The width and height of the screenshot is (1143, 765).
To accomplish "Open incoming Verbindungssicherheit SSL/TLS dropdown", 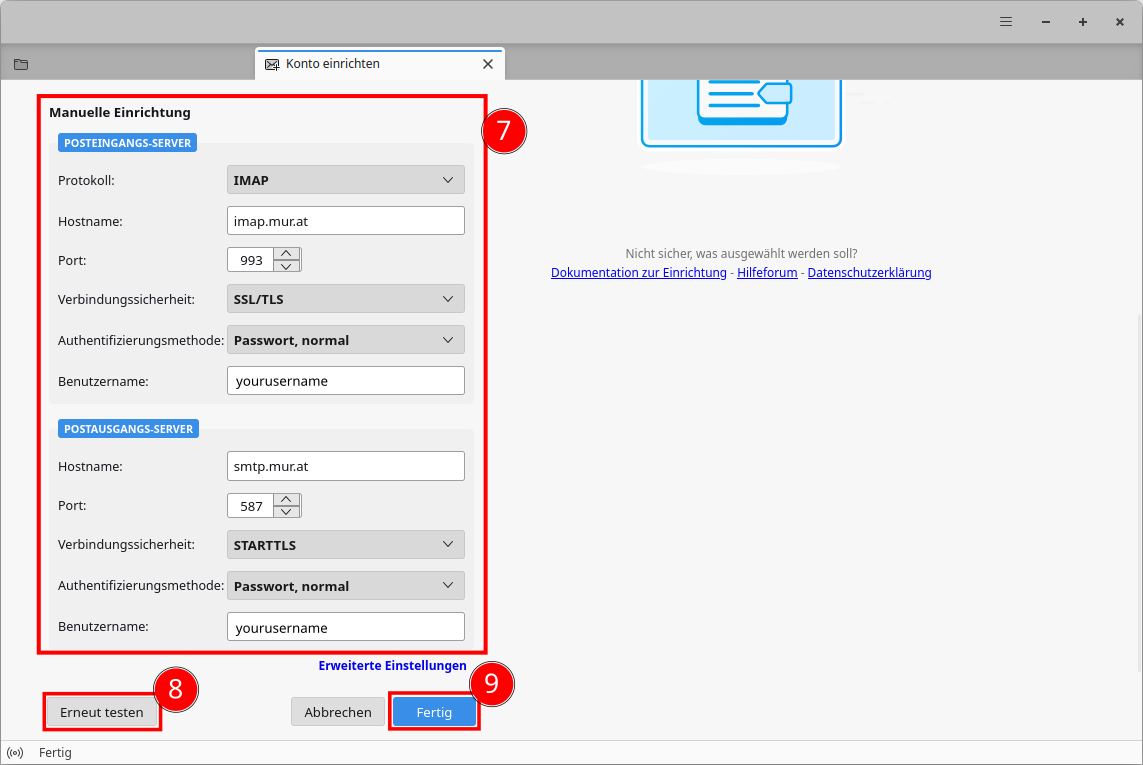I will 346,299.
